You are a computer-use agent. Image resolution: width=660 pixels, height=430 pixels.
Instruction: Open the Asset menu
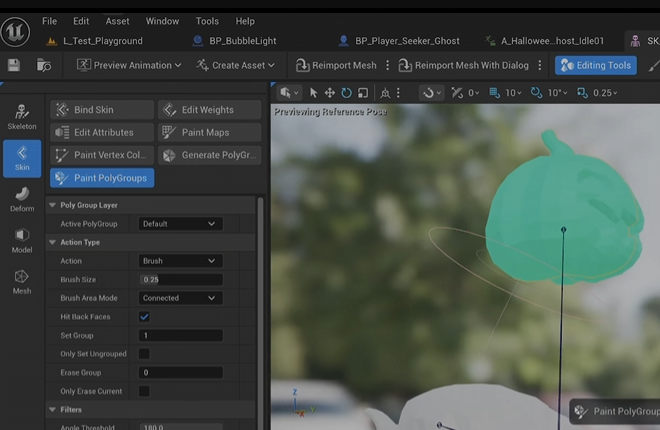(x=117, y=21)
